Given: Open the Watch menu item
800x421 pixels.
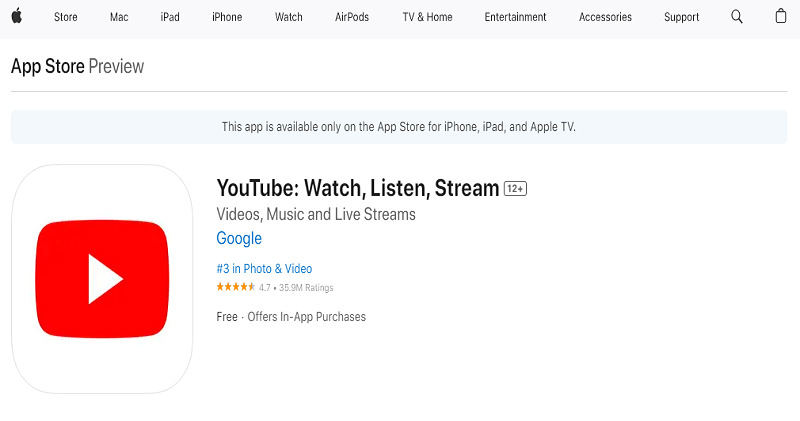Looking at the screenshot, I should 289,17.
